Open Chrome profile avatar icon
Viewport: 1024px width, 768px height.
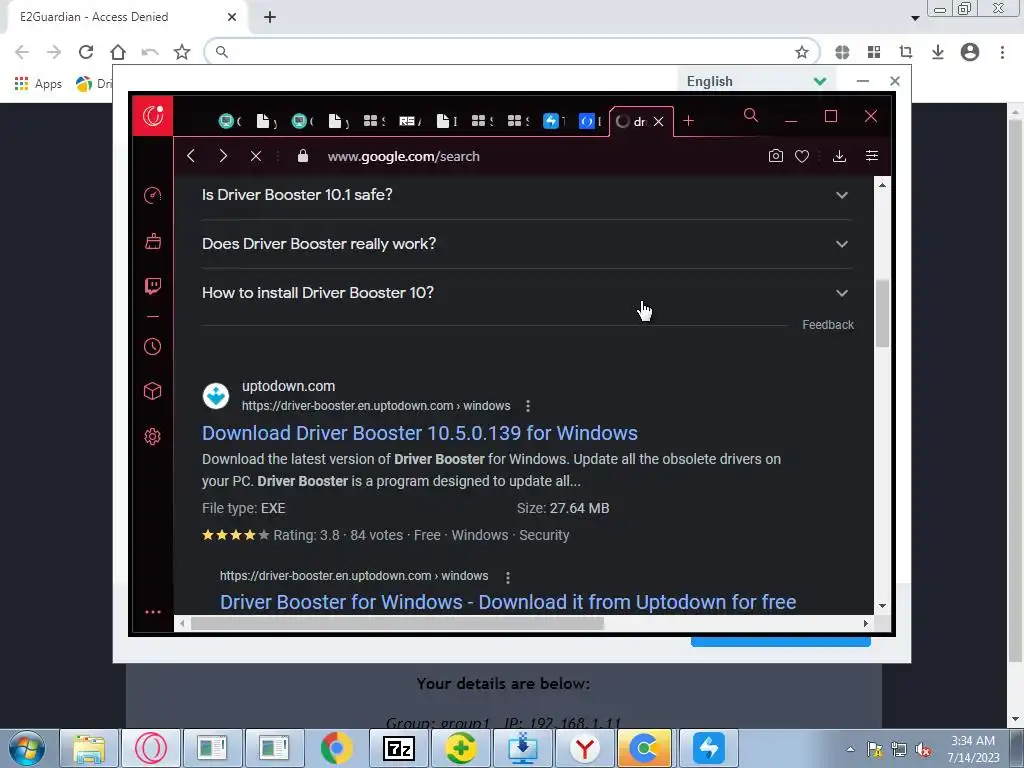970,52
